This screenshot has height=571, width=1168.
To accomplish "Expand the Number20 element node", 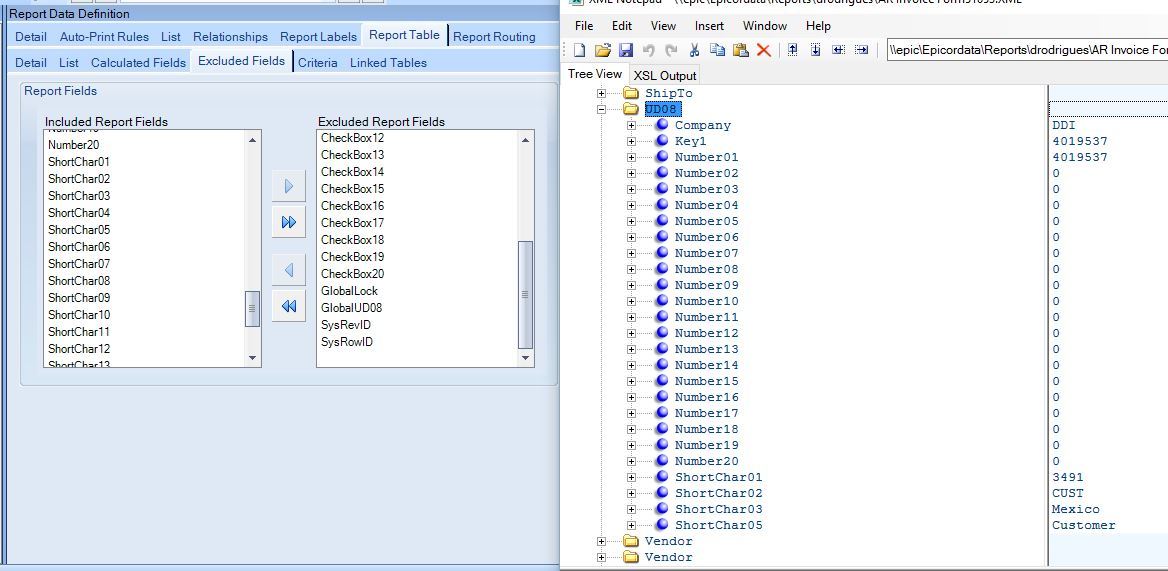I will pos(632,461).
